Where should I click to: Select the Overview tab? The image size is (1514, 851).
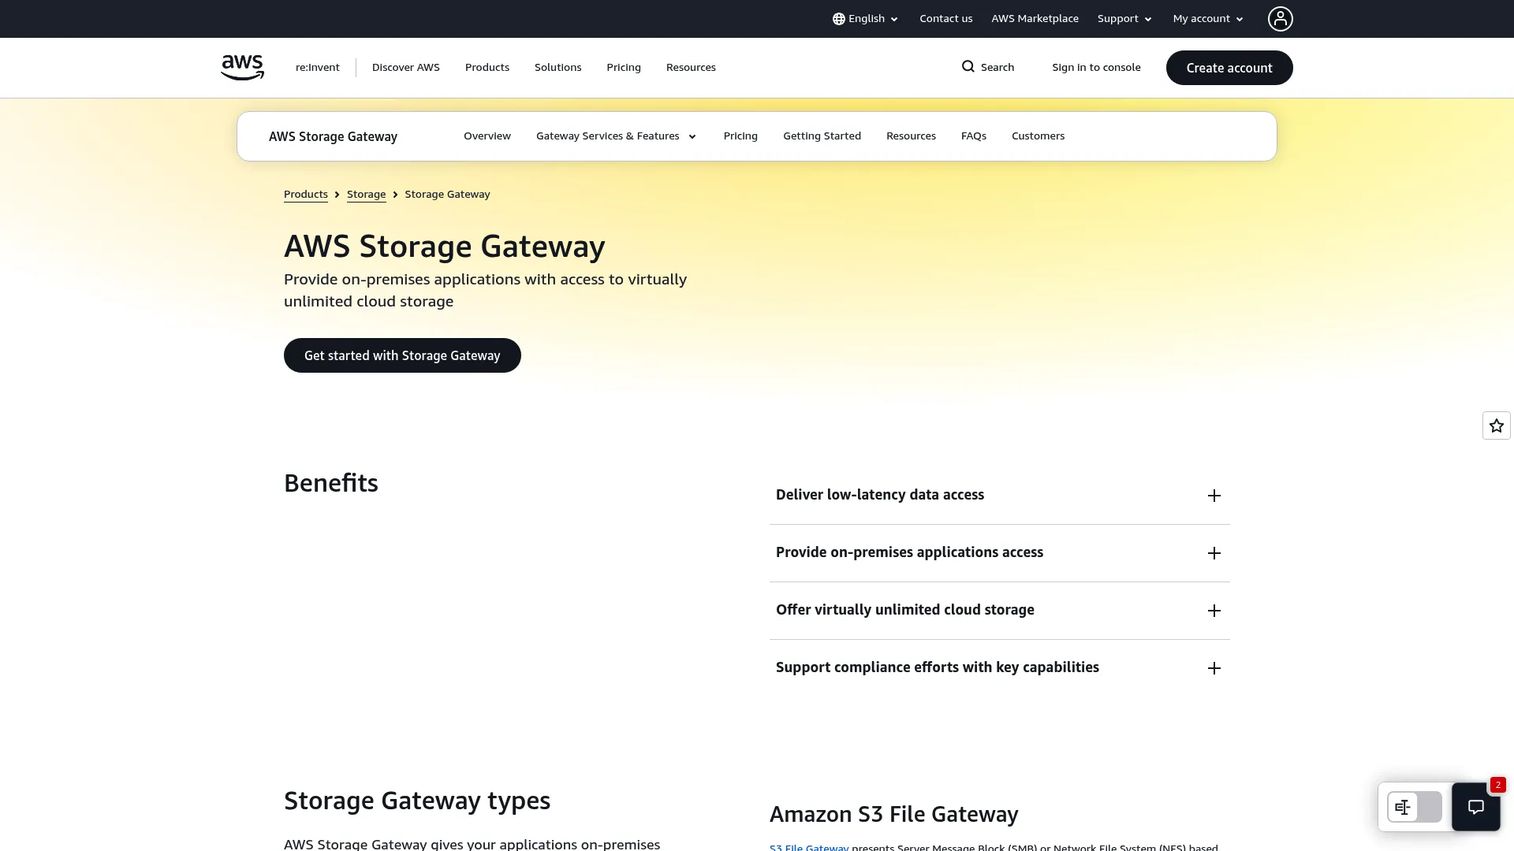tap(487, 136)
